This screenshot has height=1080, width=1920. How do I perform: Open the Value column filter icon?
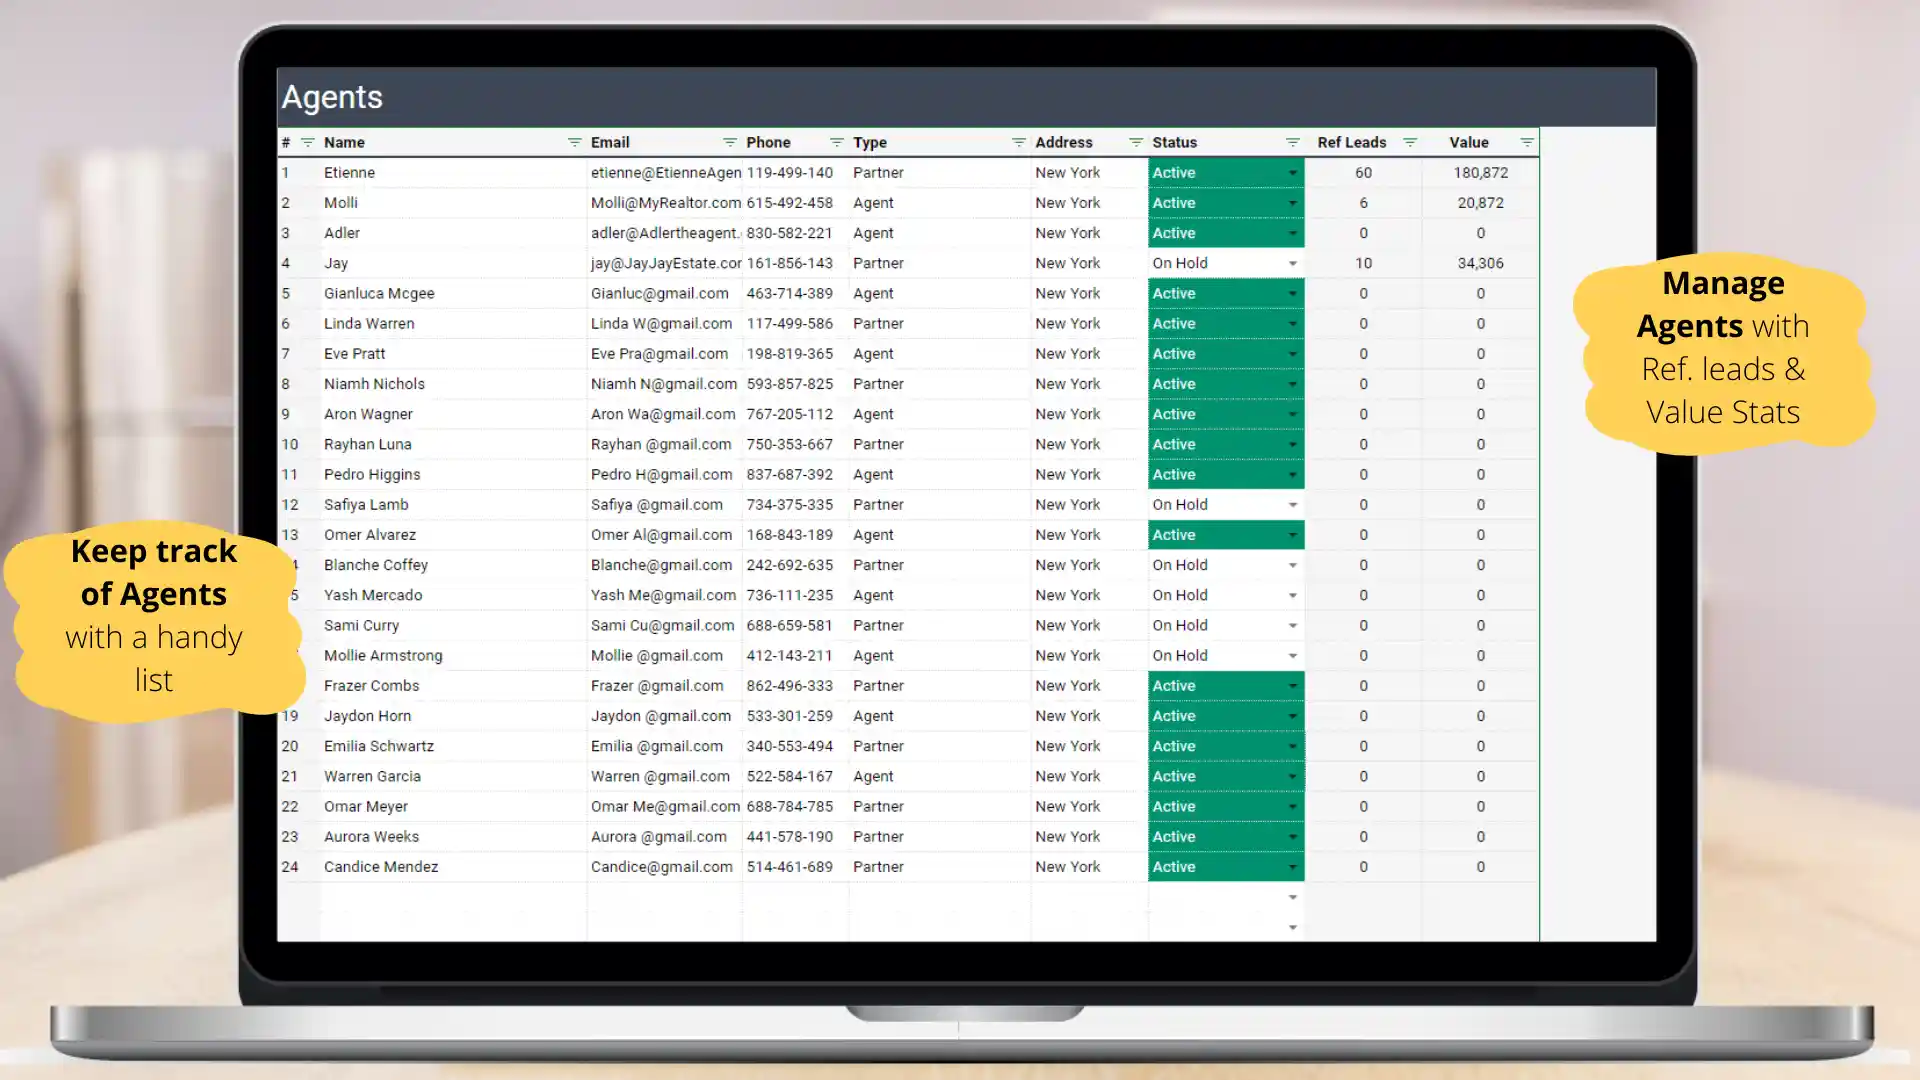pyautogui.click(x=1526, y=143)
